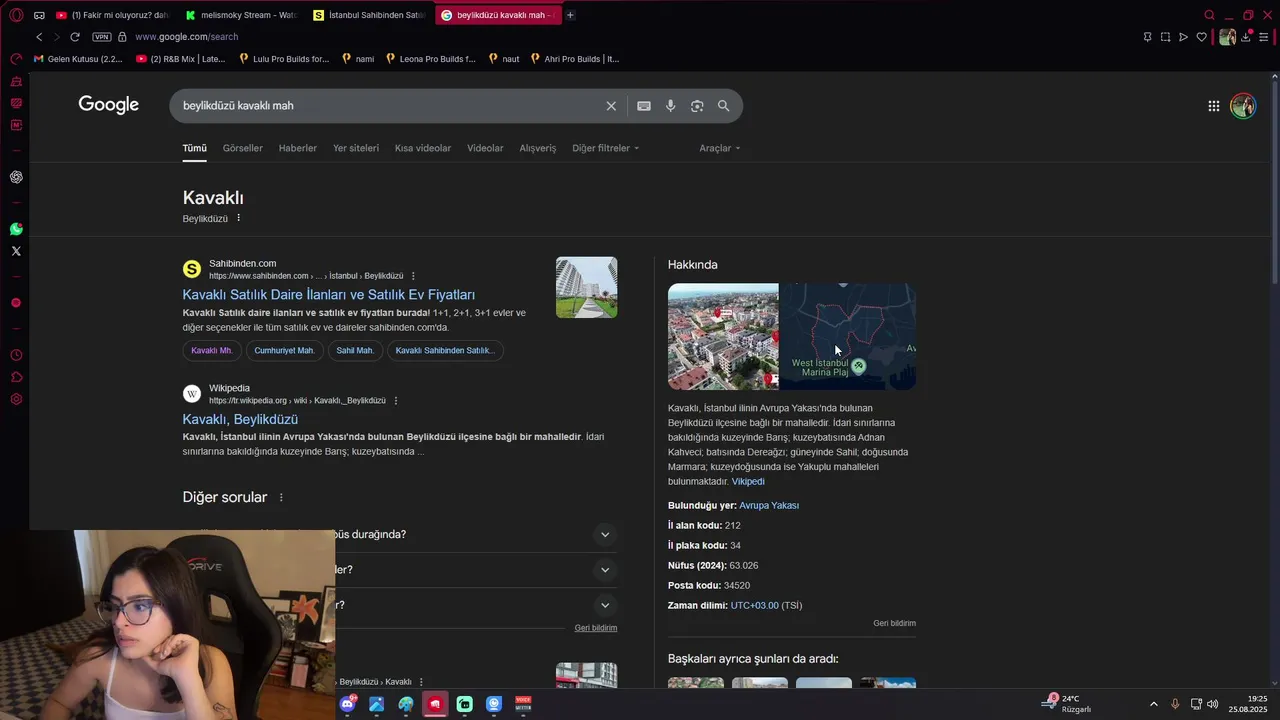Focus the address bar showing www.google.com/search
The image size is (1280, 720).
point(186,37)
